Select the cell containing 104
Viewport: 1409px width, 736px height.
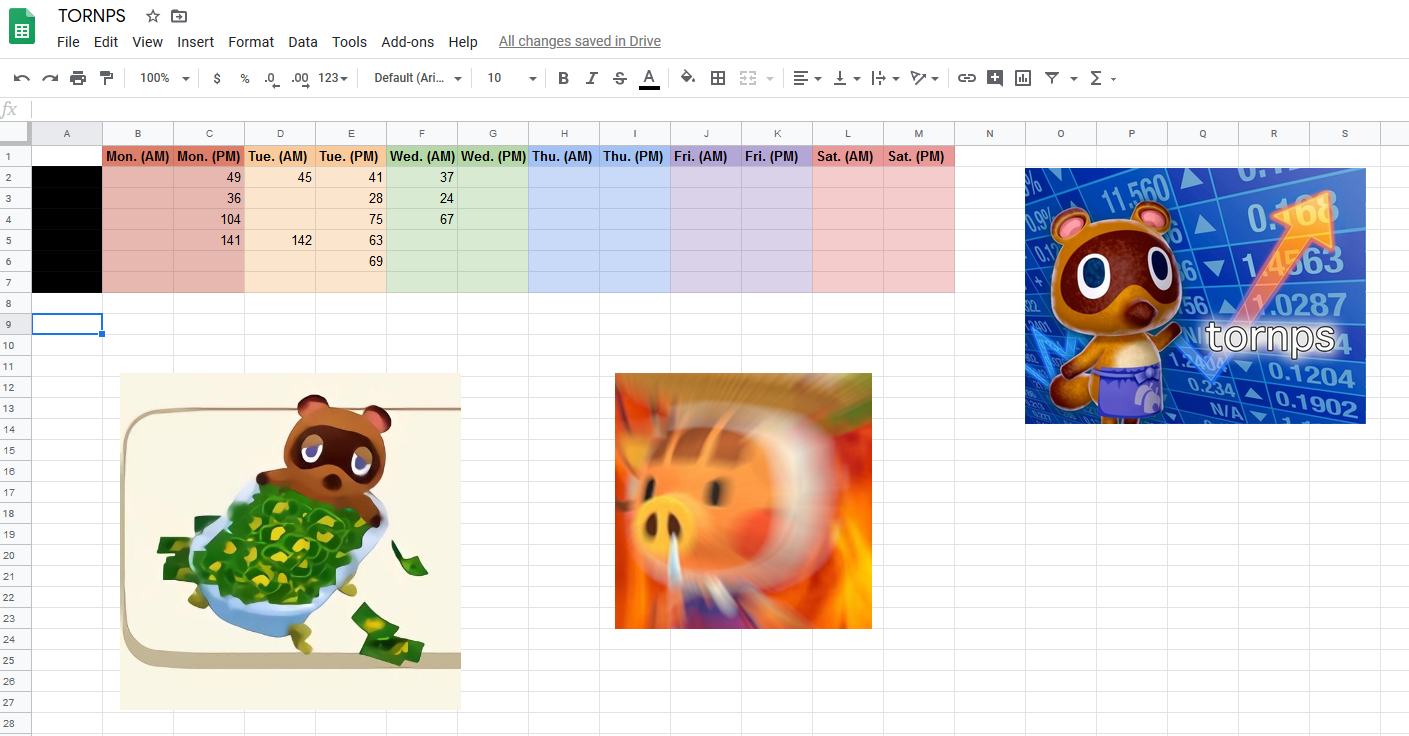pos(209,219)
